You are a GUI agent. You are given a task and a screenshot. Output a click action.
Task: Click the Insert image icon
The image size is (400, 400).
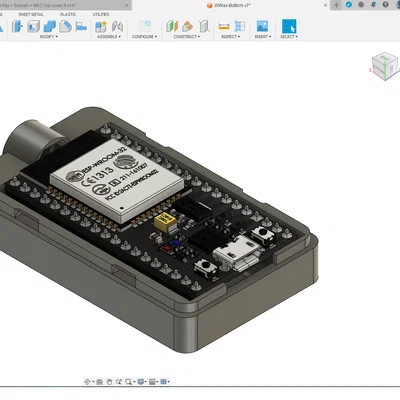point(262,26)
